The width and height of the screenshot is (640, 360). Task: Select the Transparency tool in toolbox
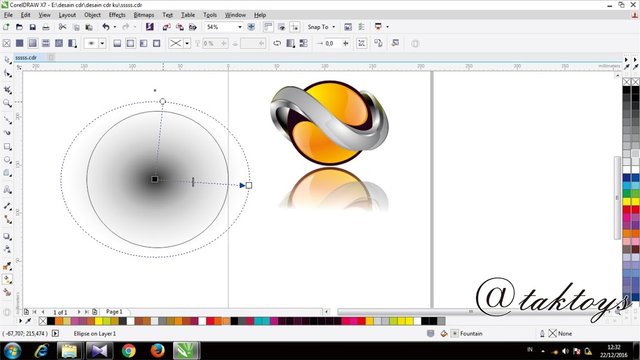coord(7,249)
